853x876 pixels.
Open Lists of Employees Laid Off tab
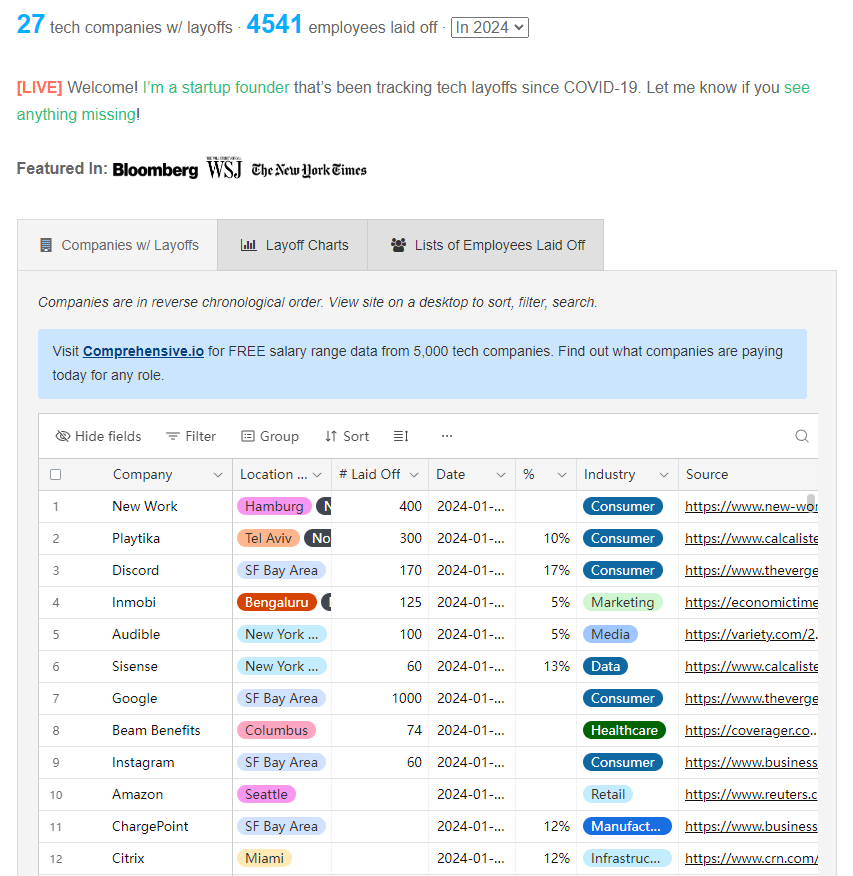(487, 245)
